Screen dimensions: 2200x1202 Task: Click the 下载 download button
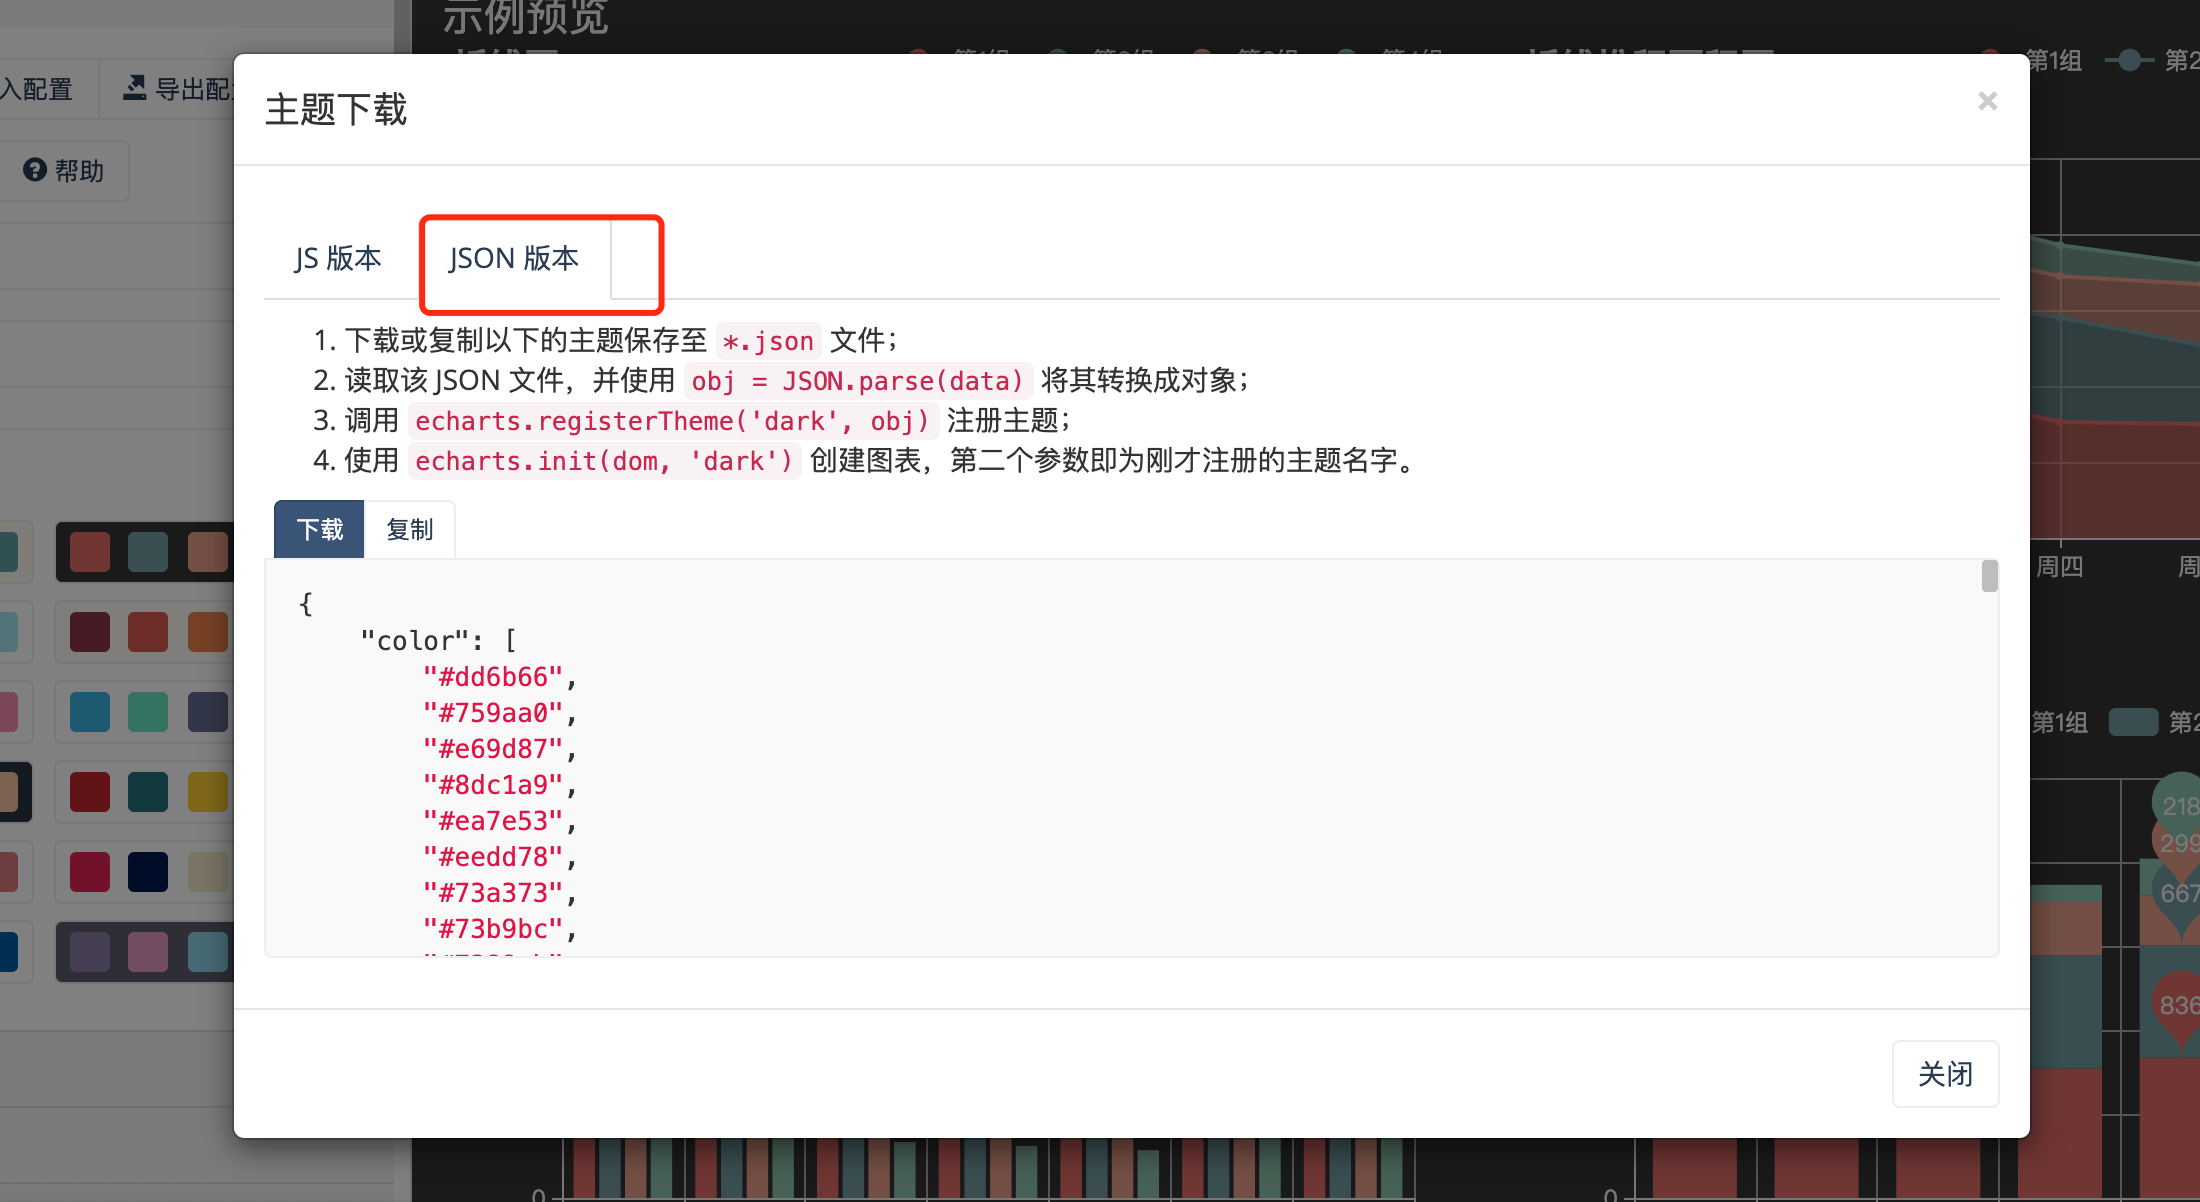point(319,529)
